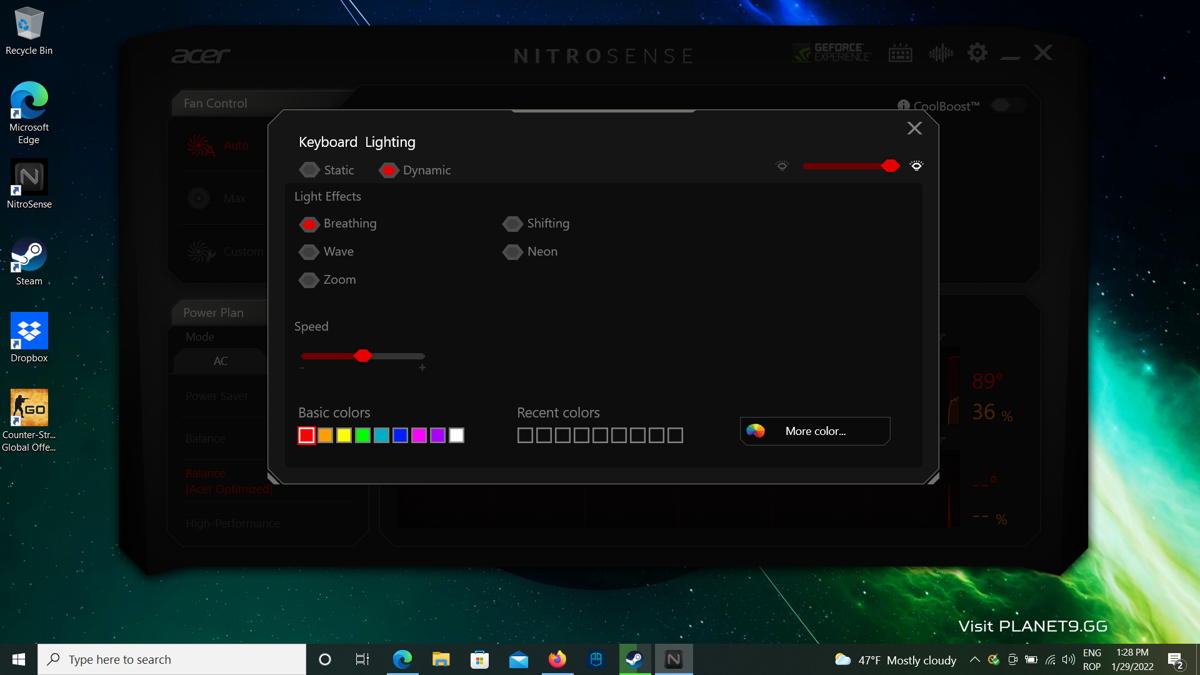Select Dynamic lighting mode
Viewport: 1200px width, 675px height.
(x=415, y=170)
